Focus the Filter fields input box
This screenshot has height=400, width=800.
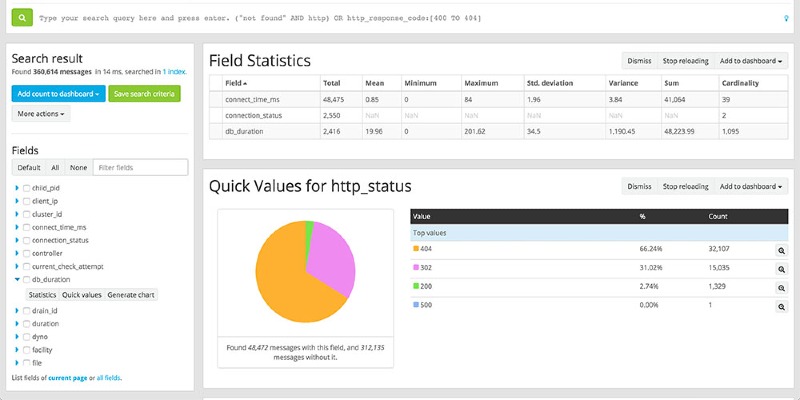(x=140, y=168)
